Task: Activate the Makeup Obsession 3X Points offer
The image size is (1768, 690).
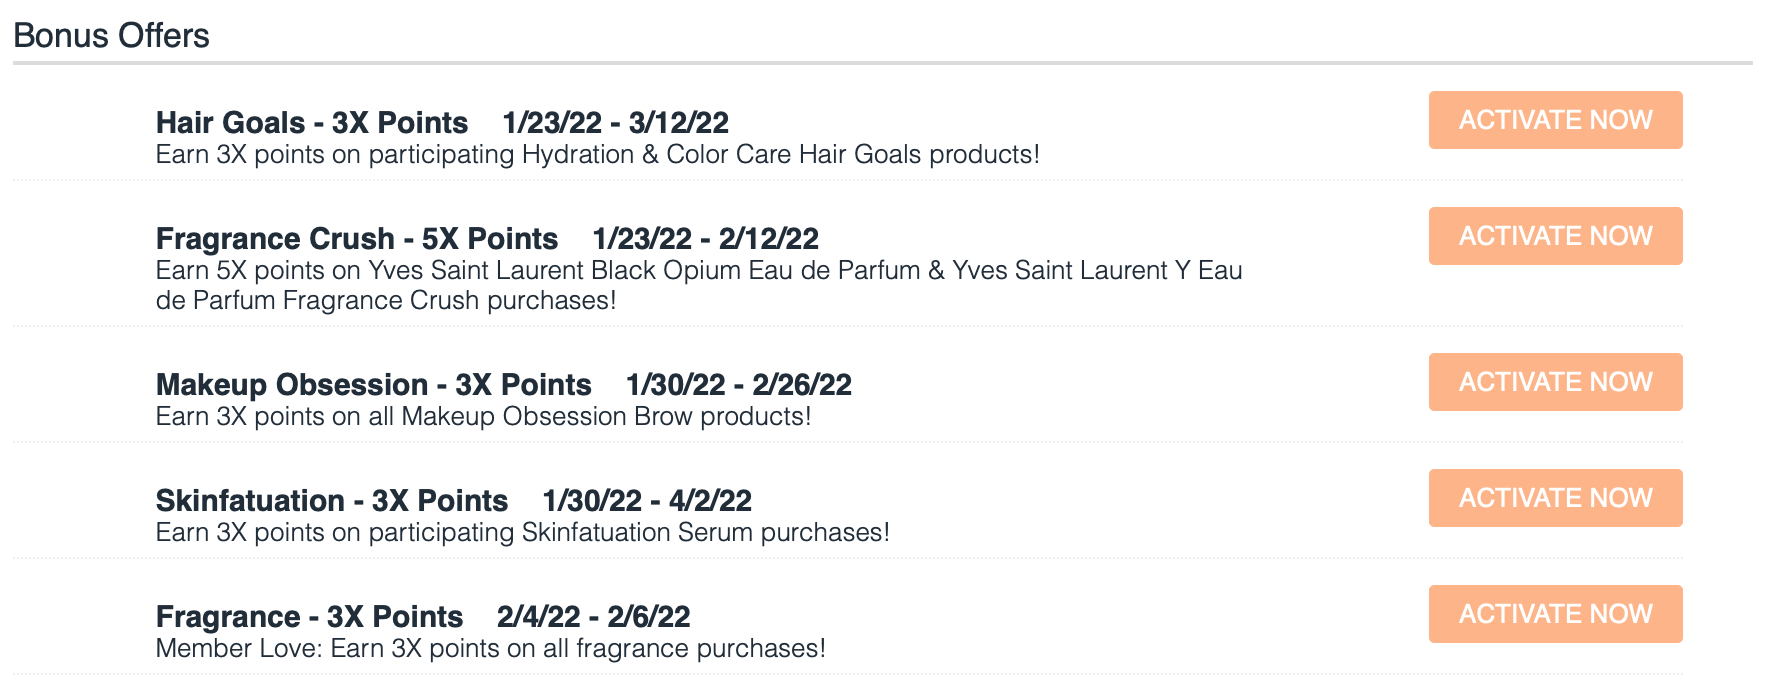Action: pos(1554,382)
